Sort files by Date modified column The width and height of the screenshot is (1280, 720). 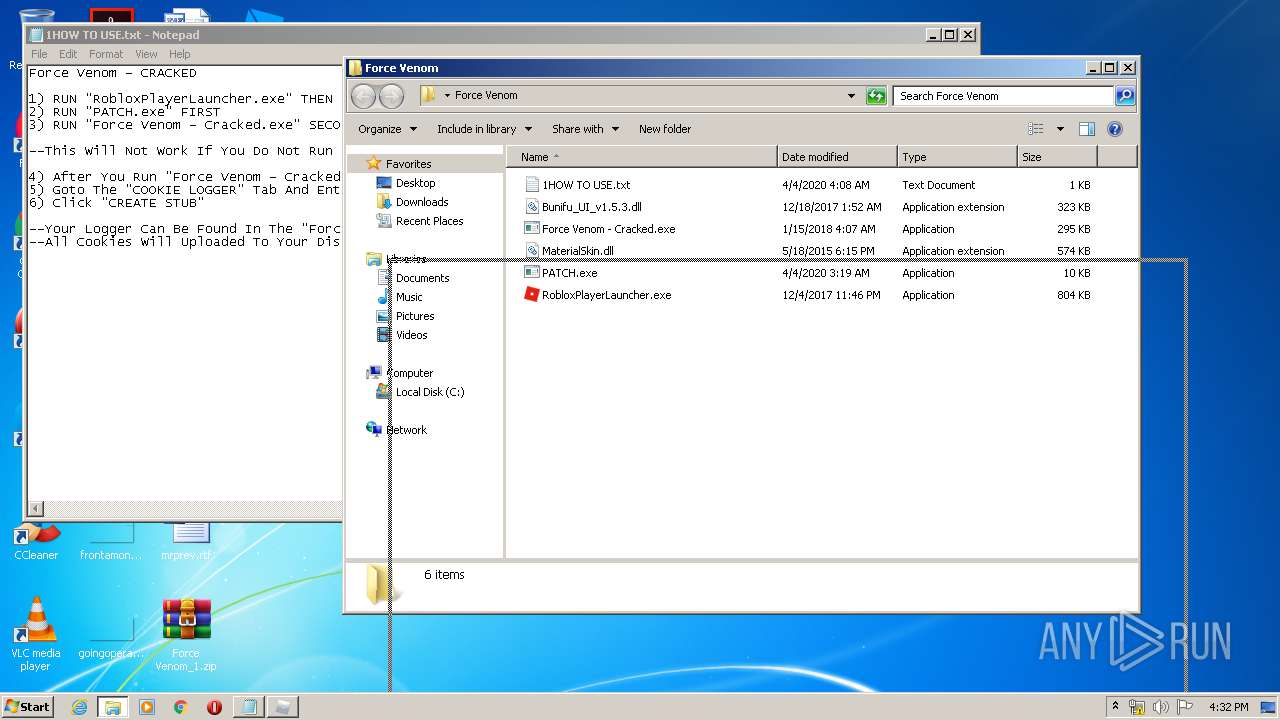pos(837,157)
